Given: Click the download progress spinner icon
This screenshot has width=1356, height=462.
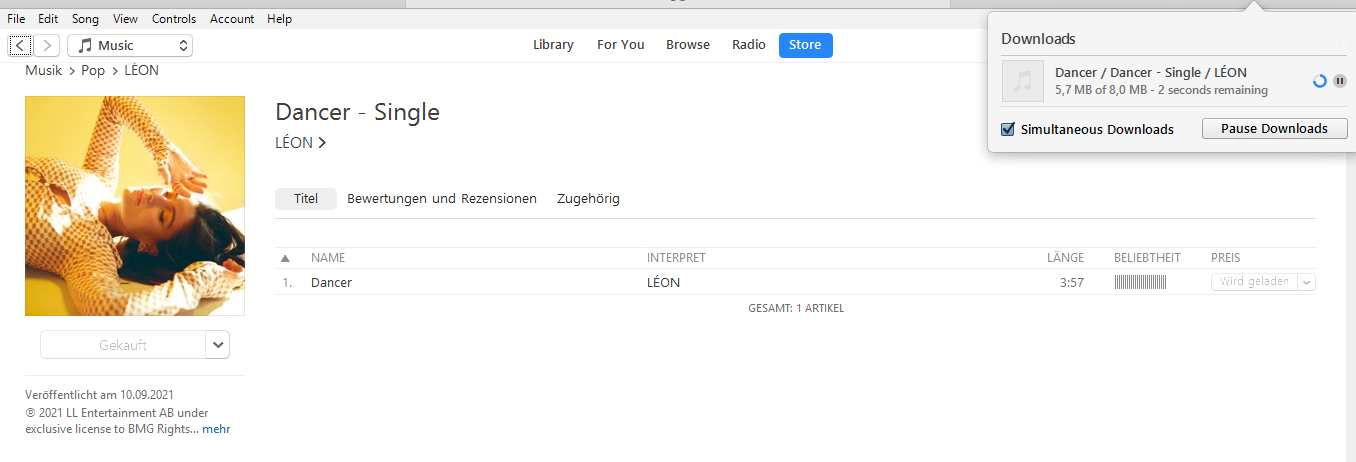Looking at the screenshot, I should (x=1319, y=81).
